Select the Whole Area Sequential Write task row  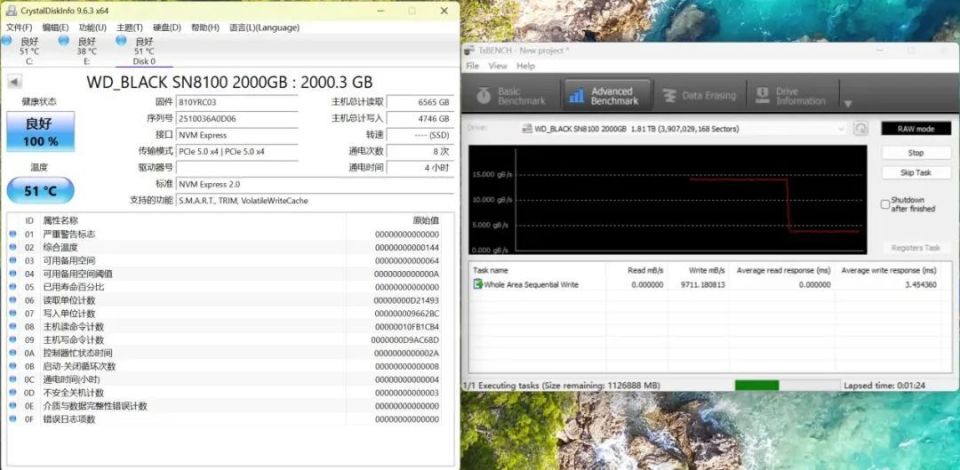710,285
